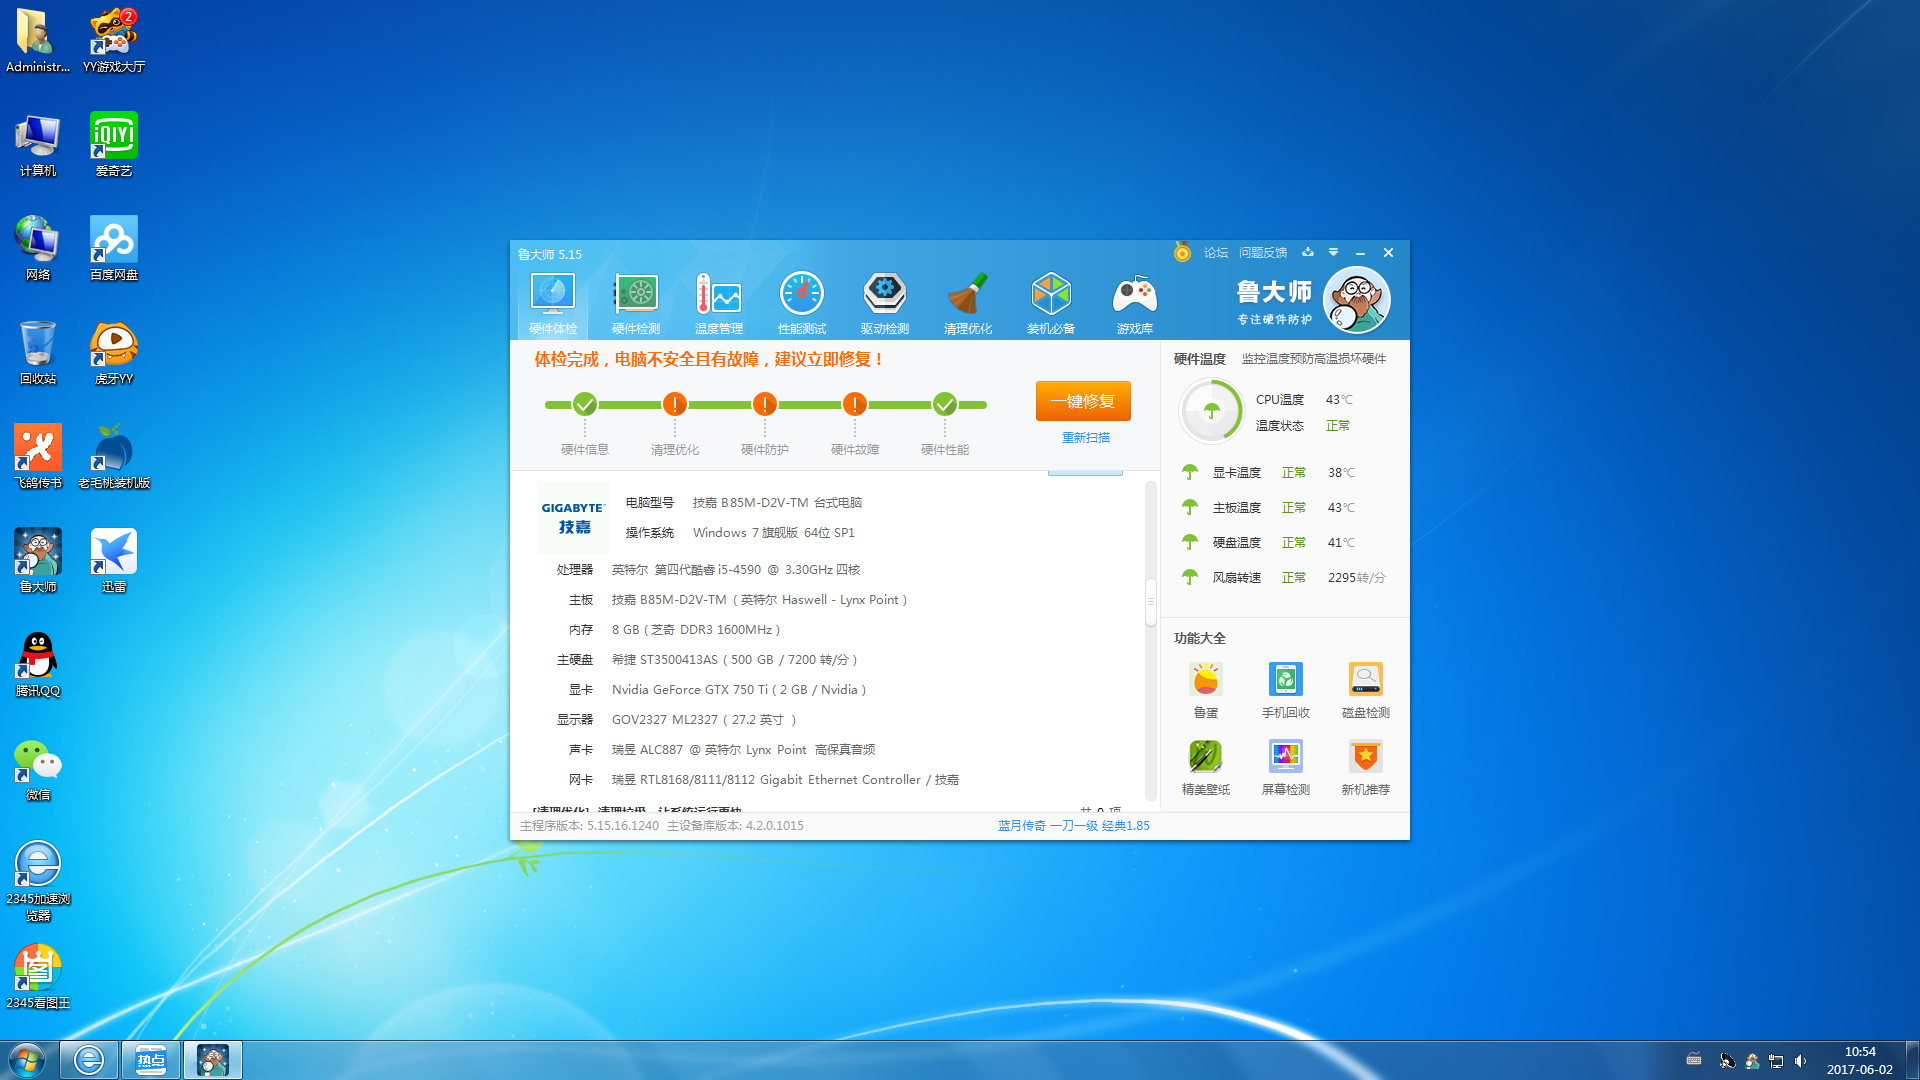
Task: Click the hardware list vertical scrollbar
Action: (x=1151, y=601)
